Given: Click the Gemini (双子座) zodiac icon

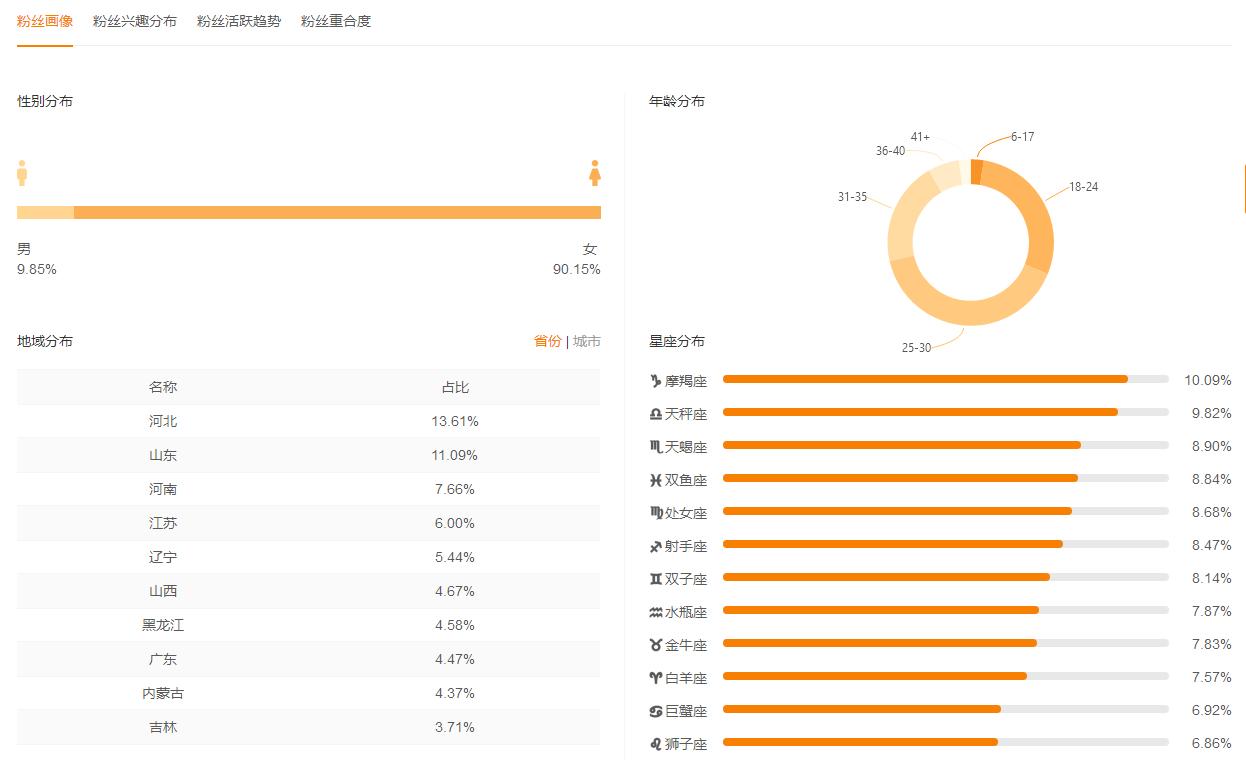Looking at the screenshot, I should (x=656, y=579).
